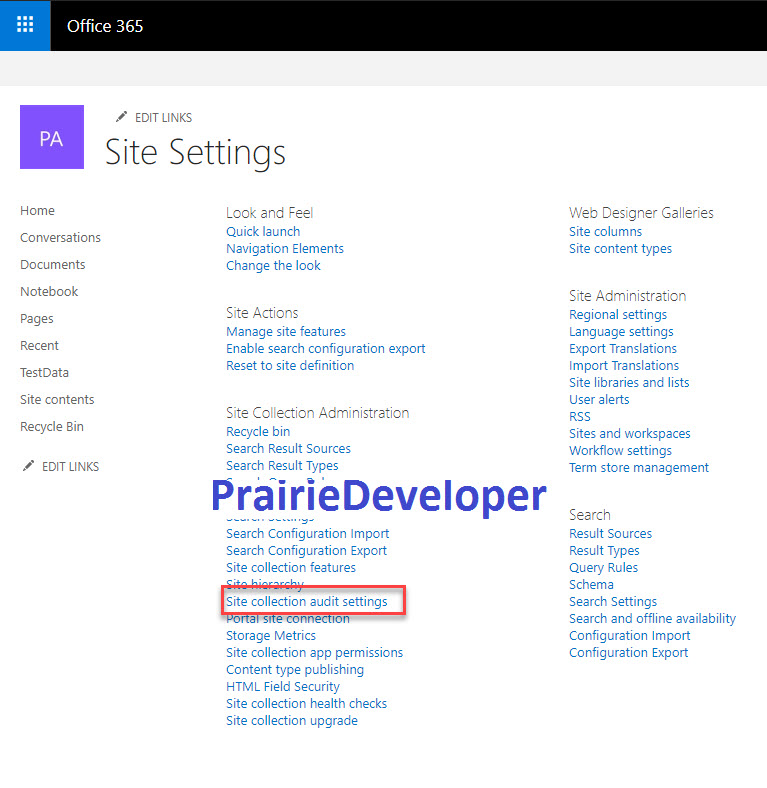Open the Office 365 app launcher grid
Image resolution: width=767 pixels, height=788 pixels.
click(25, 25)
